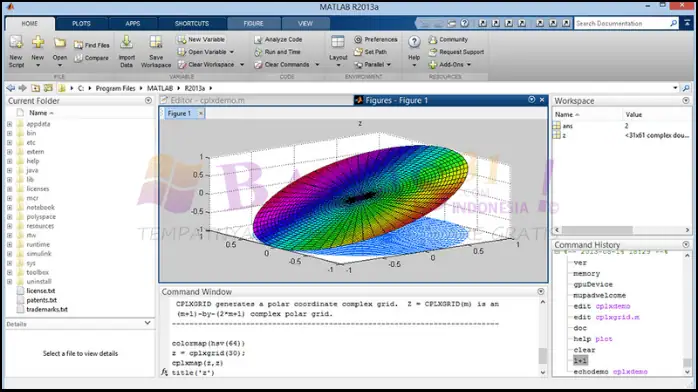Switch to the PLOTS ribbon tab

pos(81,24)
